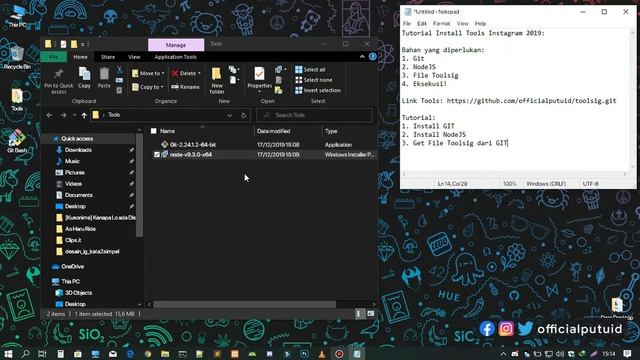This screenshot has width=640, height=360.
Task: Click the Windows Start button
Action: point(8,353)
